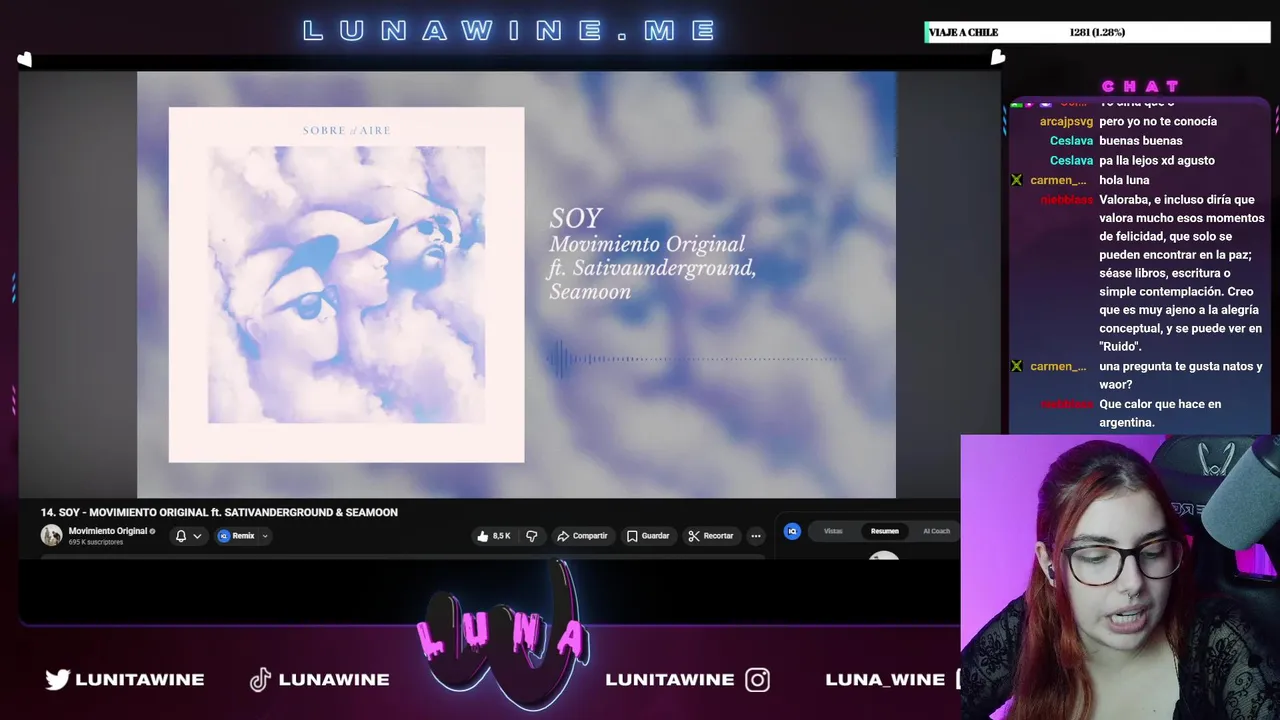Click the Sobre el Aire album cover

(346, 285)
